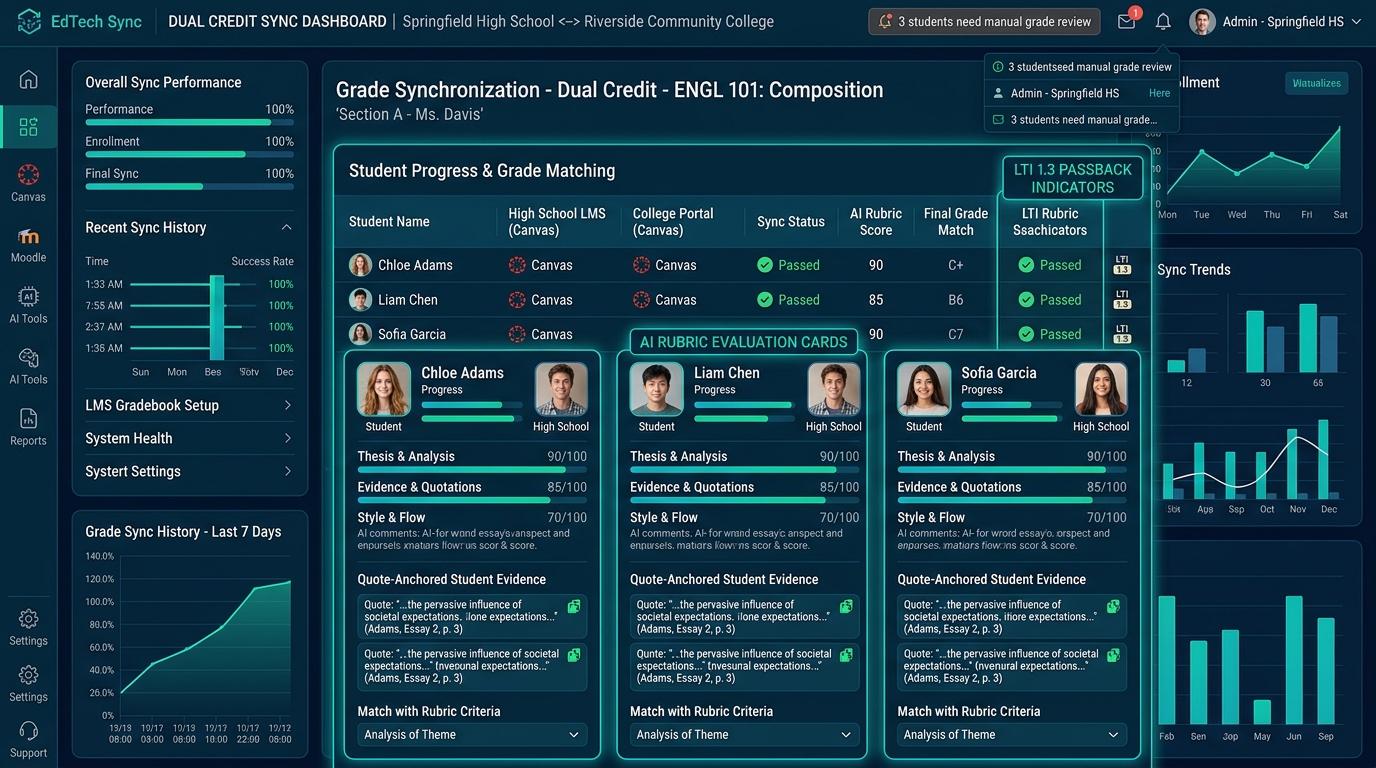
Task: Click the LTI 1.3 badge in Chloe Adams's row
Action: point(1122,265)
